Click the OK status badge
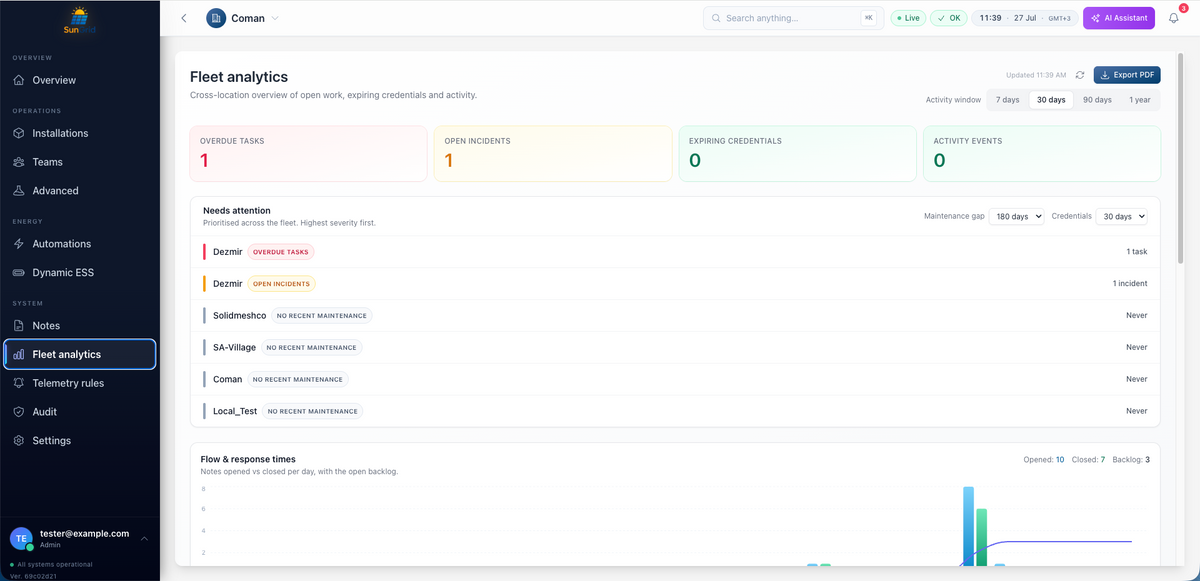Image resolution: width=1200 pixels, height=581 pixels. (x=948, y=18)
